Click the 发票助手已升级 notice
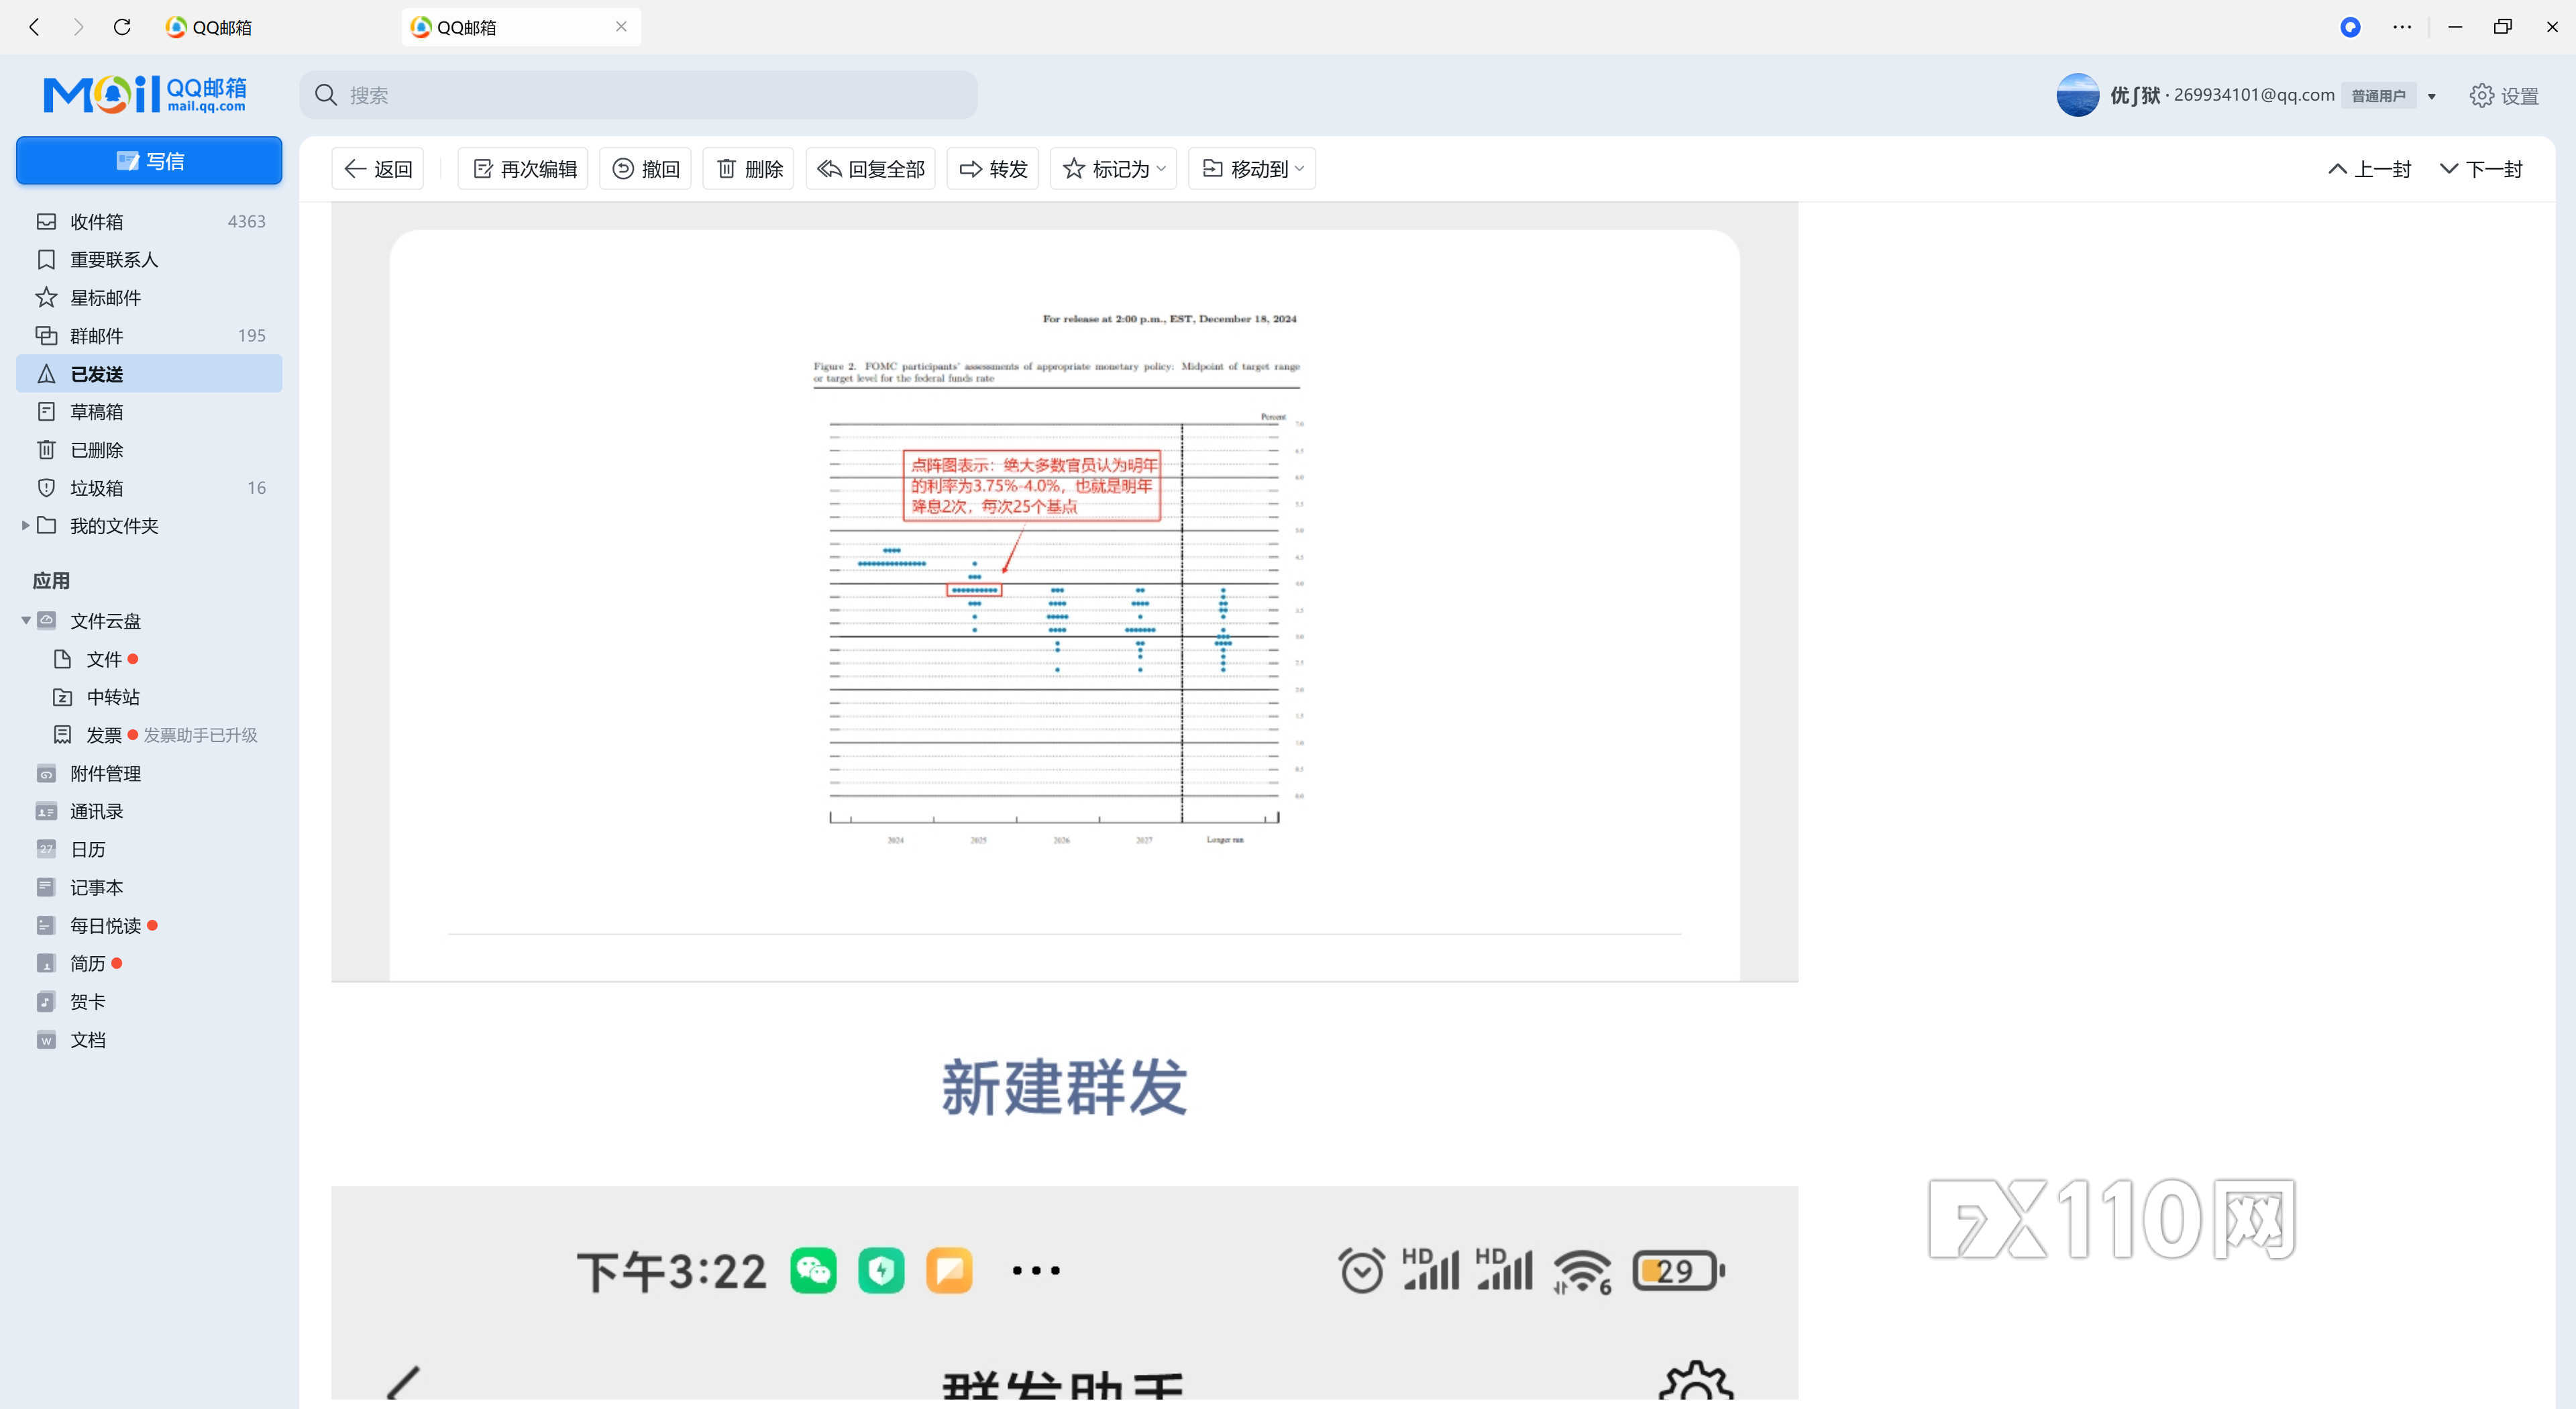Image resolution: width=2576 pixels, height=1409 pixels. click(200, 735)
